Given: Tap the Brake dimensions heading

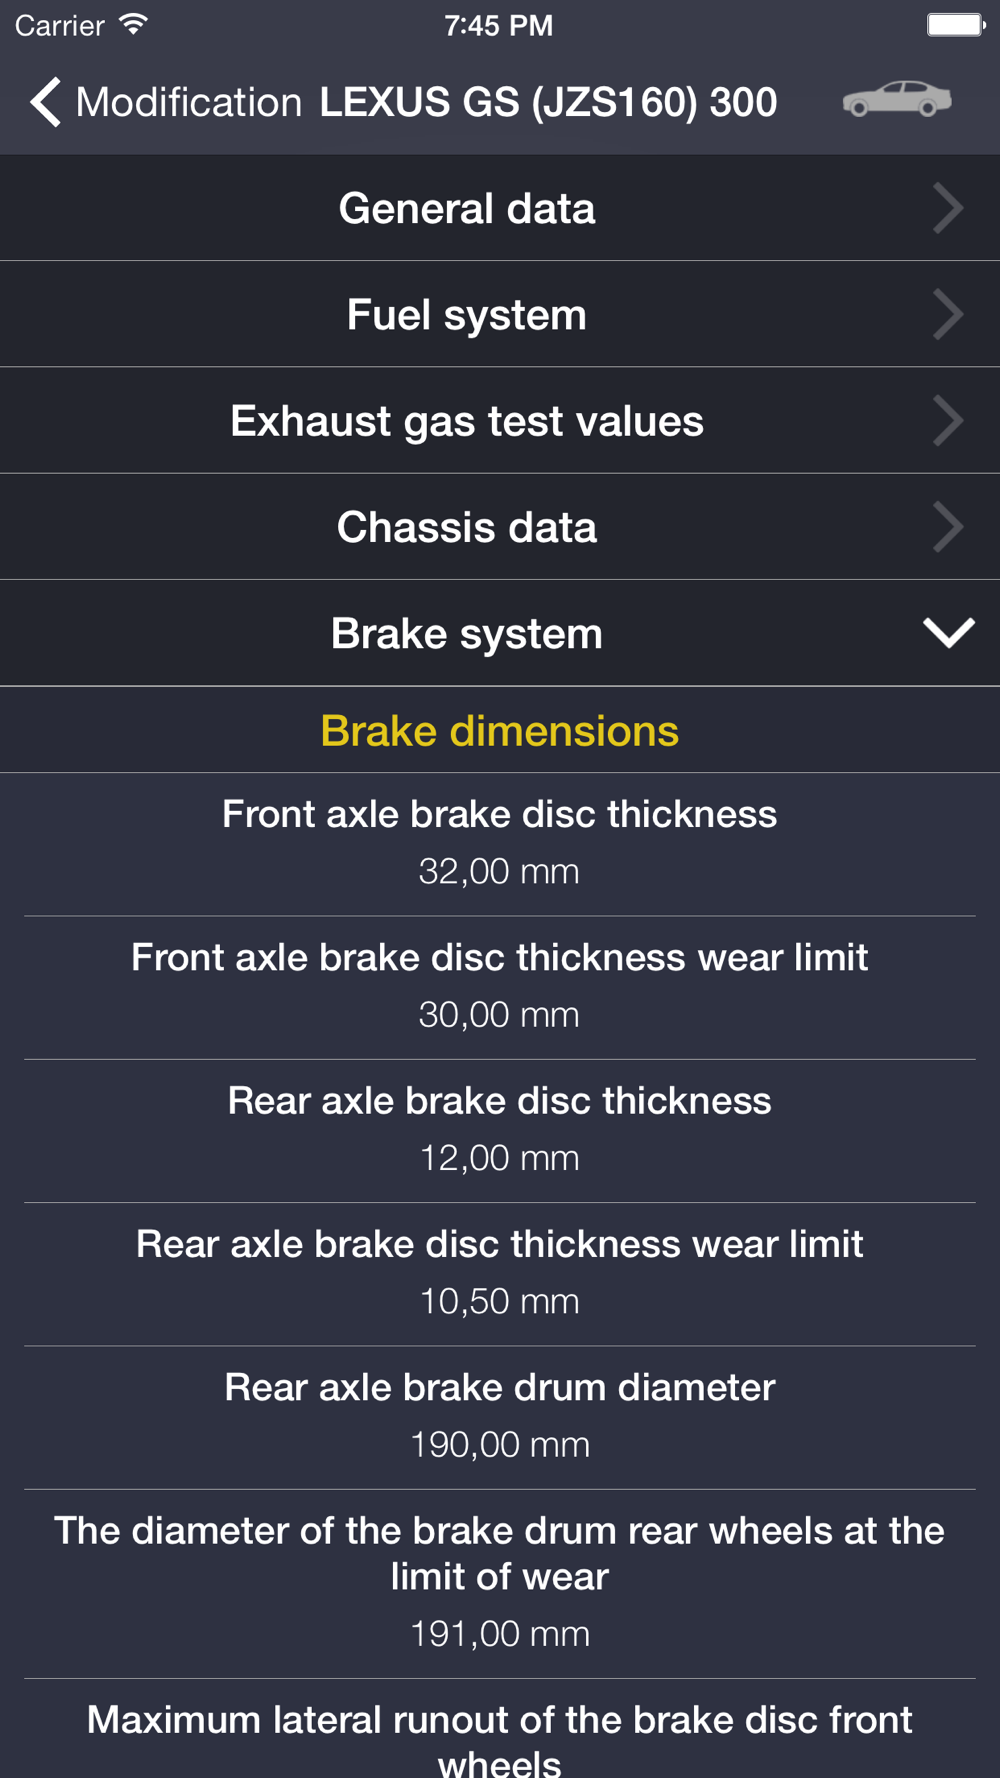Looking at the screenshot, I should [499, 731].
